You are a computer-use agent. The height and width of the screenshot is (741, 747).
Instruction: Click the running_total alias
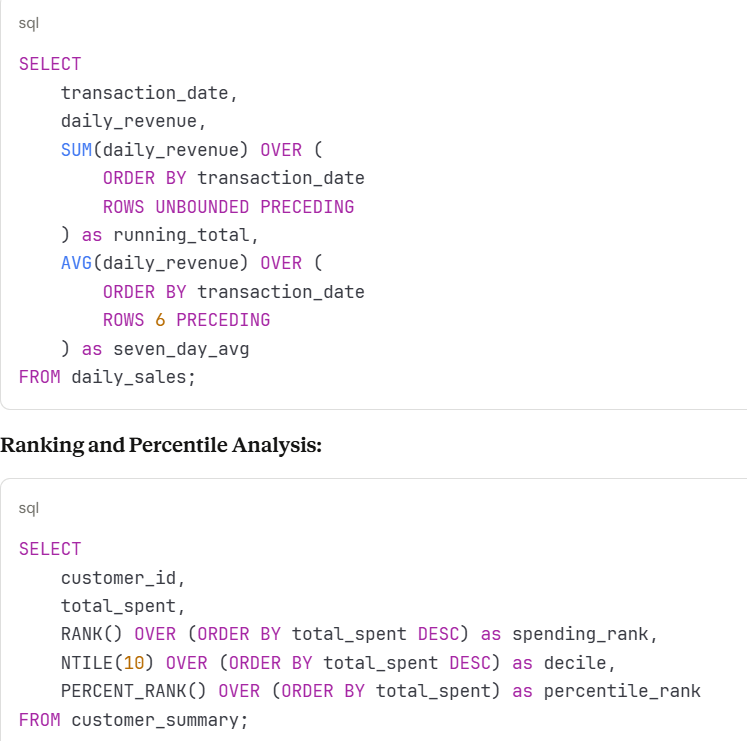pos(186,235)
